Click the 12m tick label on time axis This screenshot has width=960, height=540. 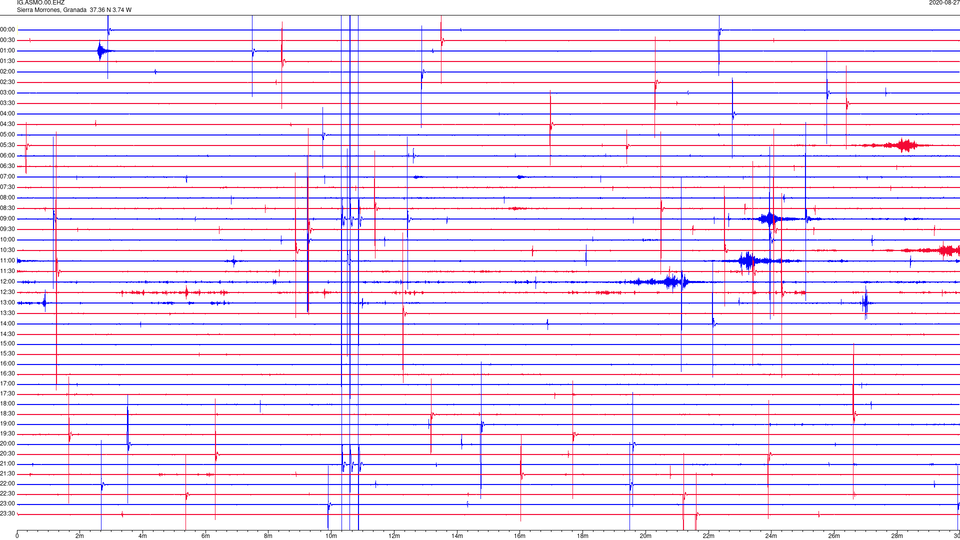394,536
